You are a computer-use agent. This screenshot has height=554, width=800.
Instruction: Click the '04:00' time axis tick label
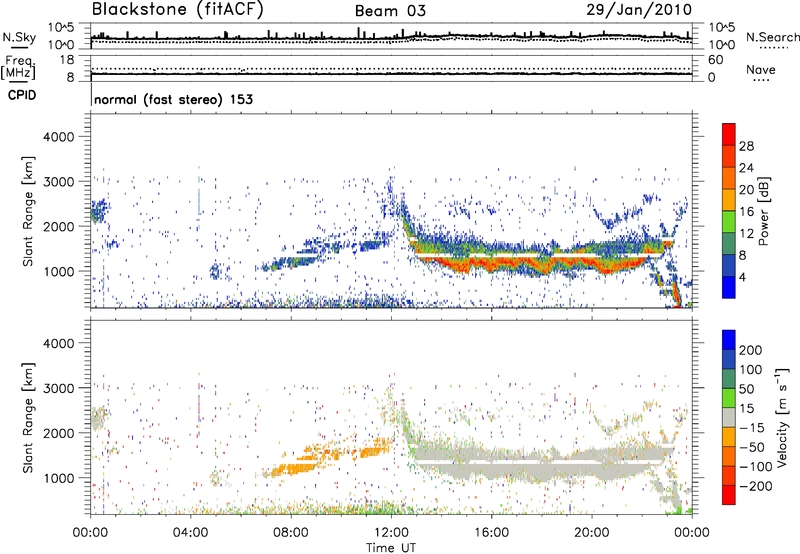pyautogui.click(x=190, y=533)
